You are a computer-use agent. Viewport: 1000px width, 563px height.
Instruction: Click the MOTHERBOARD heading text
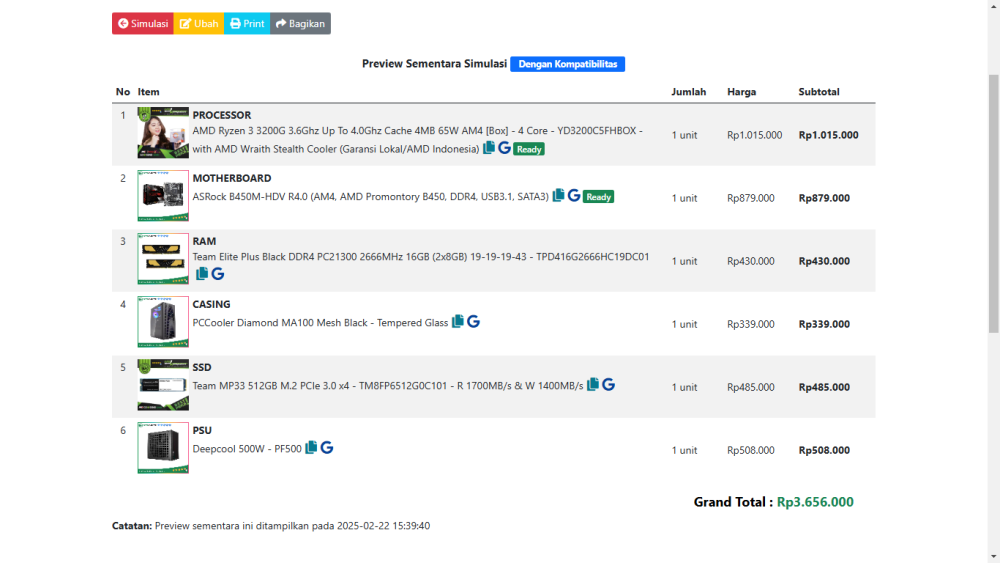(232, 179)
